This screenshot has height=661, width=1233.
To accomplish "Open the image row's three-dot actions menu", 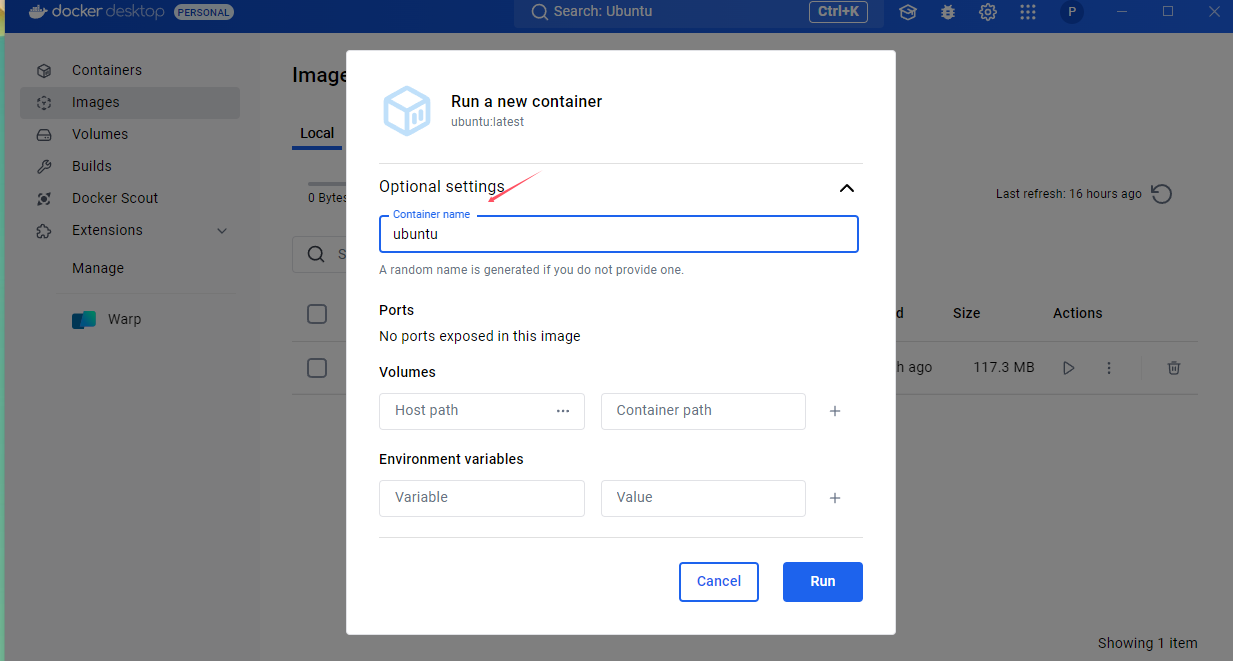I will [x=1108, y=368].
